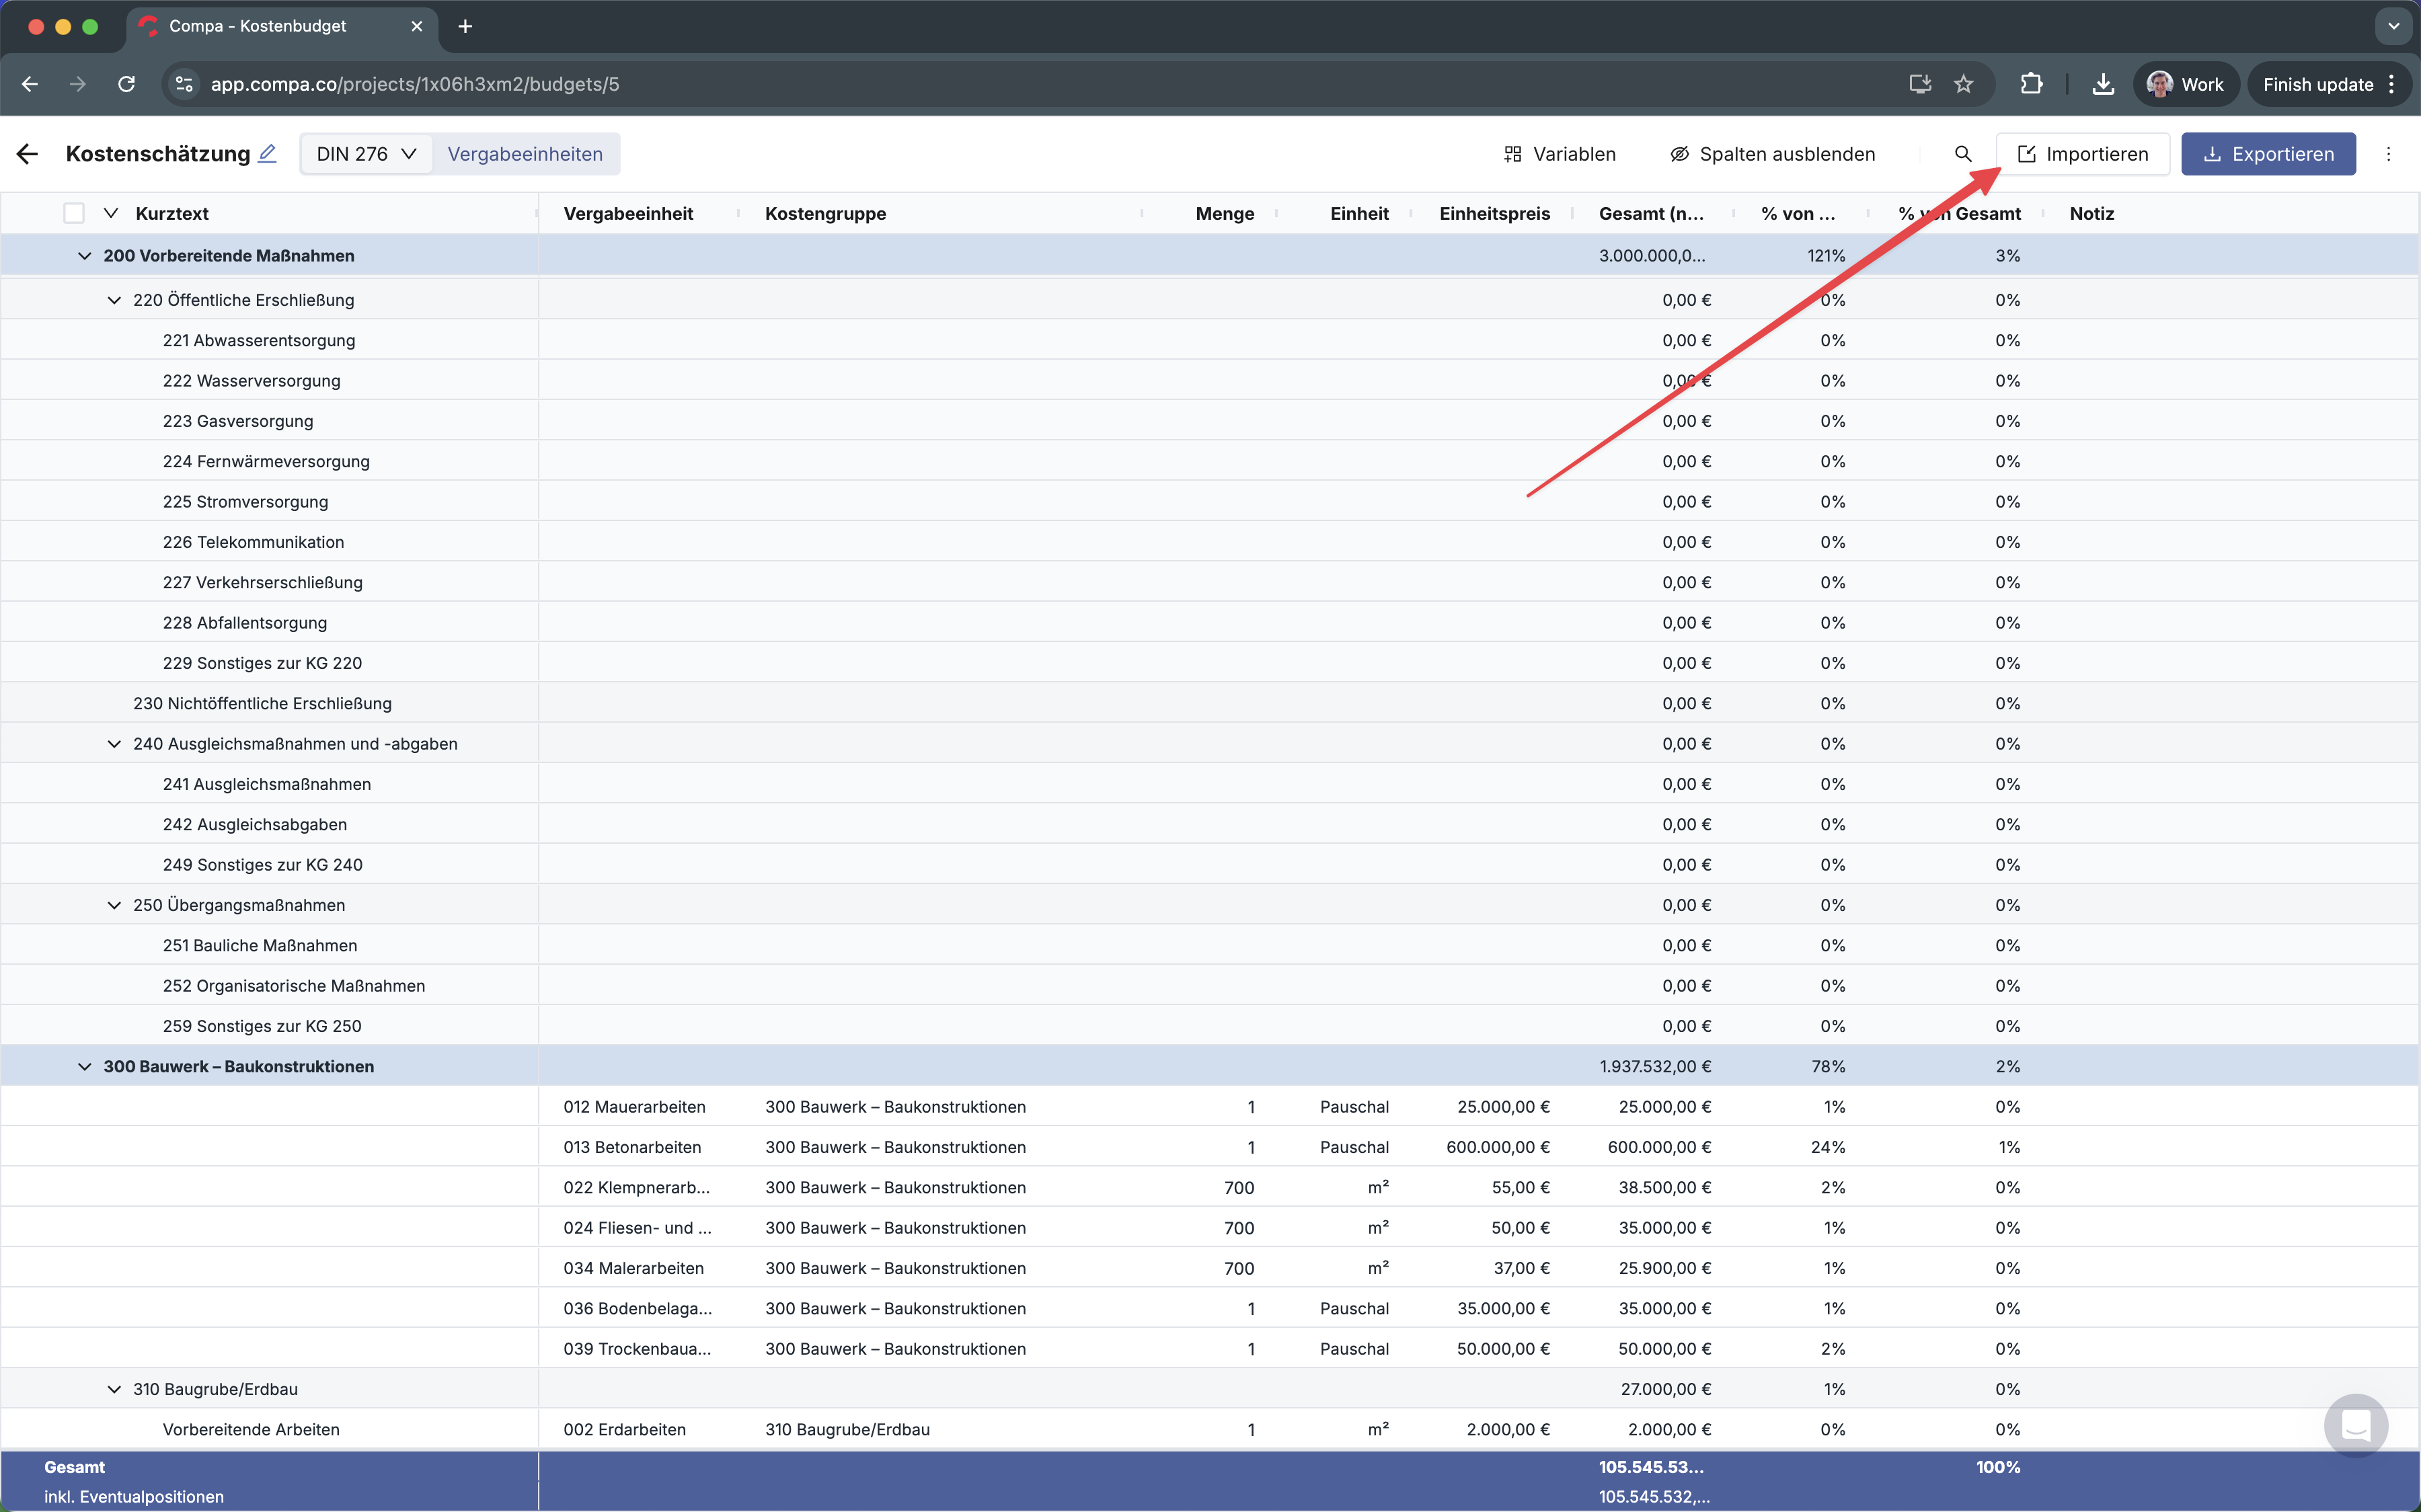The height and width of the screenshot is (1512, 2421).
Task: Bookmark page with the star icon
Action: pos(1963,84)
